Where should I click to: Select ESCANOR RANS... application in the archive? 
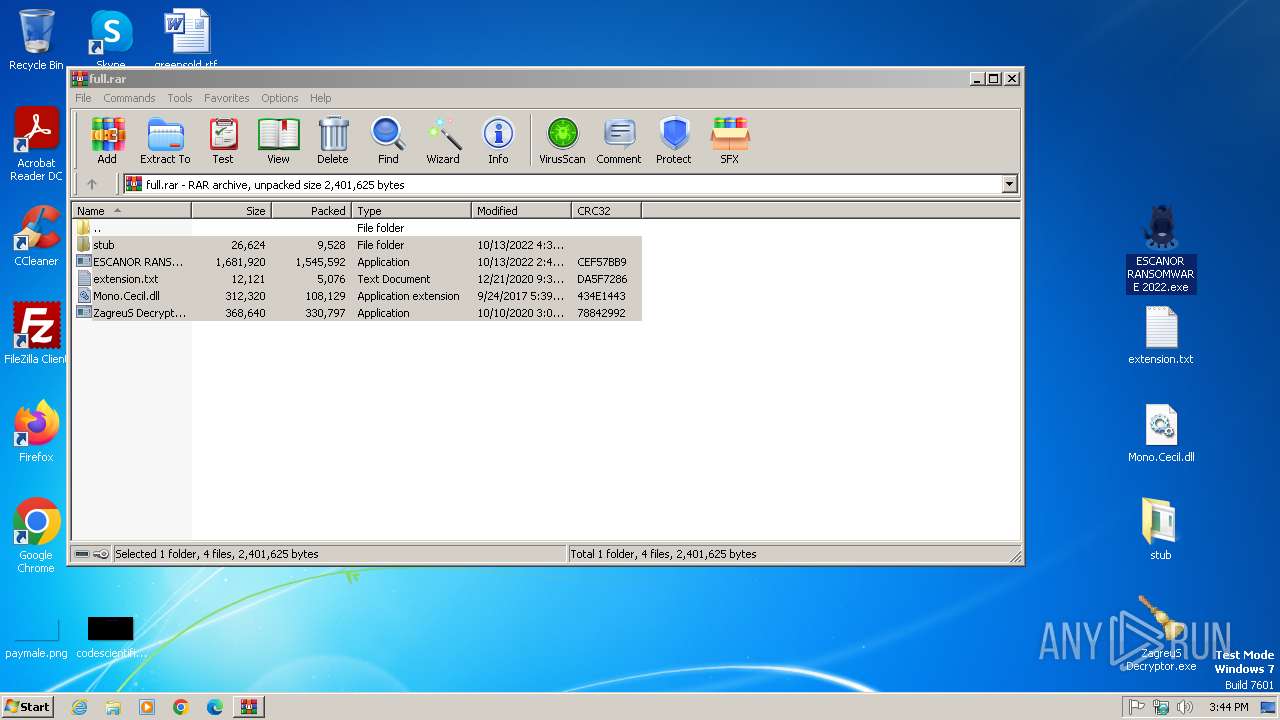pyautogui.click(x=357, y=262)
